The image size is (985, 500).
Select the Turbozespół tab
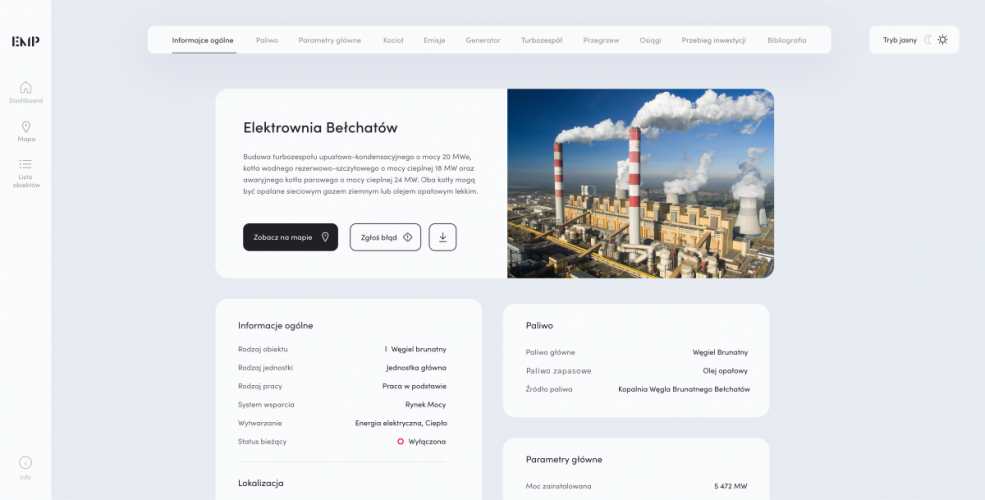coord(541,40)
